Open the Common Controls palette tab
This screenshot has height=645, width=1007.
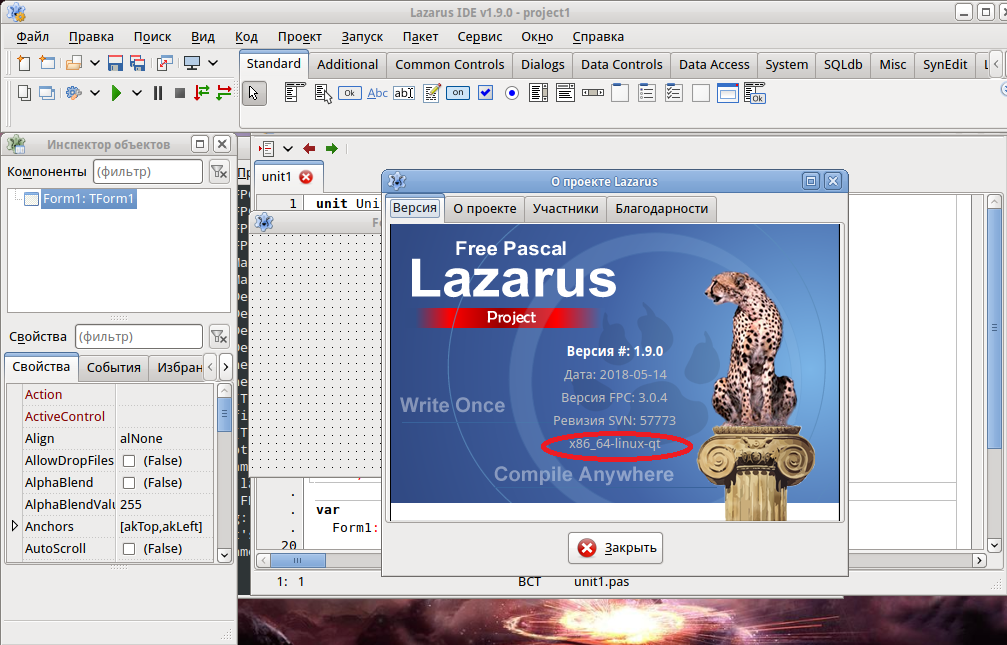tap(449, 64)
